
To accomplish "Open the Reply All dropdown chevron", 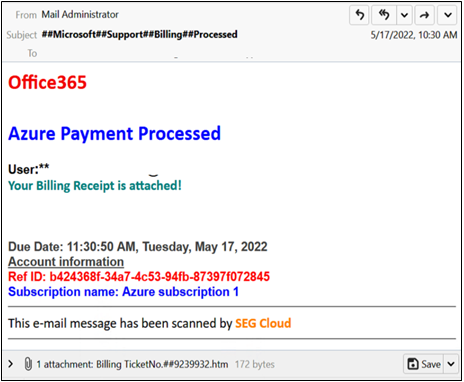I will coord(404,15).
